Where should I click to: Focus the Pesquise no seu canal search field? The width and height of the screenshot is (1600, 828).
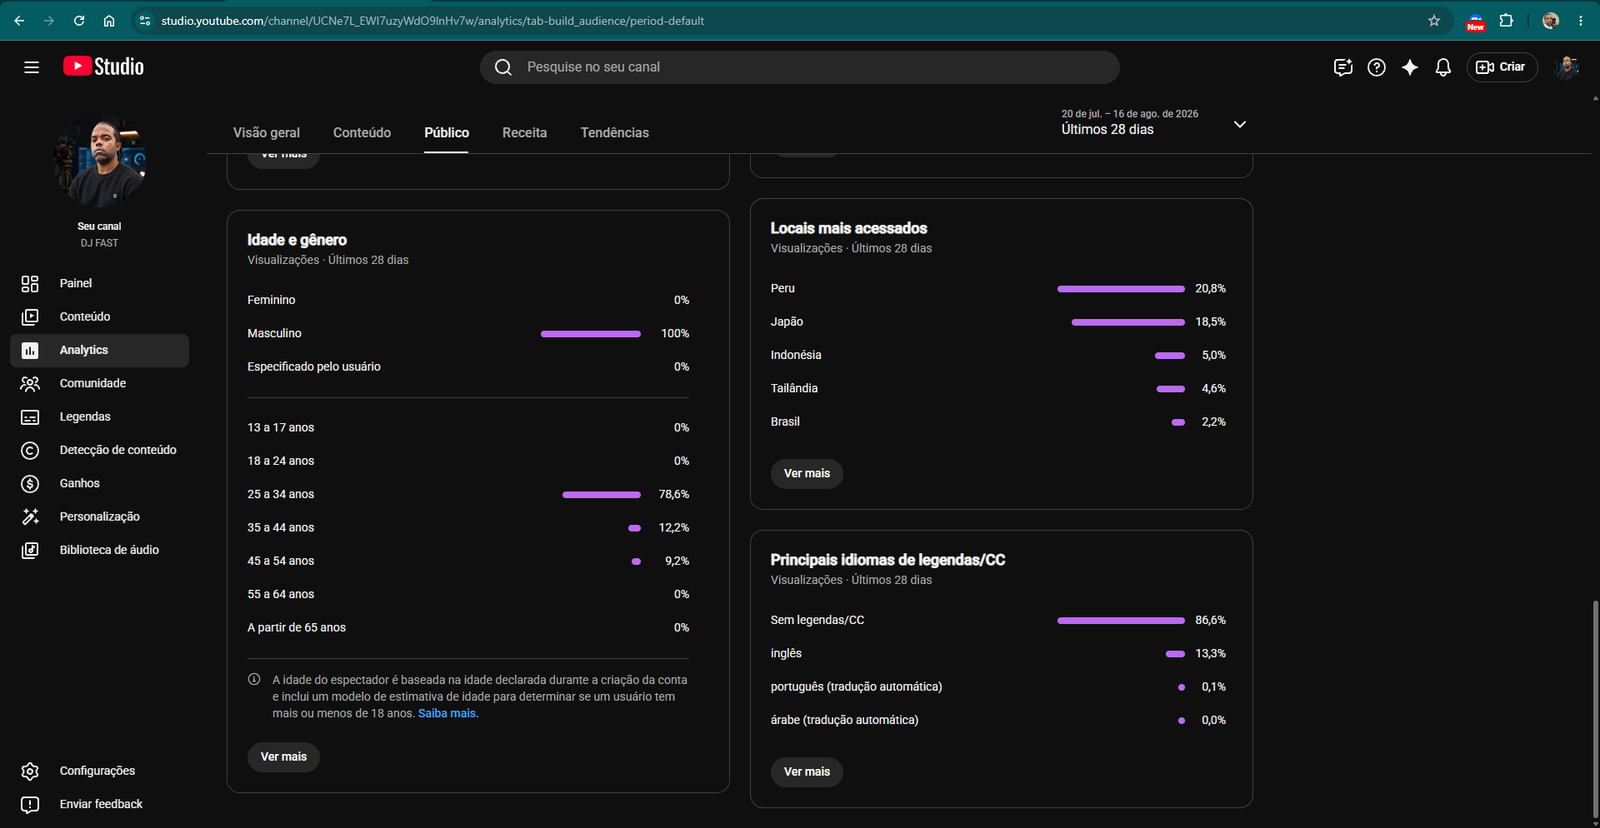point(800,67)
